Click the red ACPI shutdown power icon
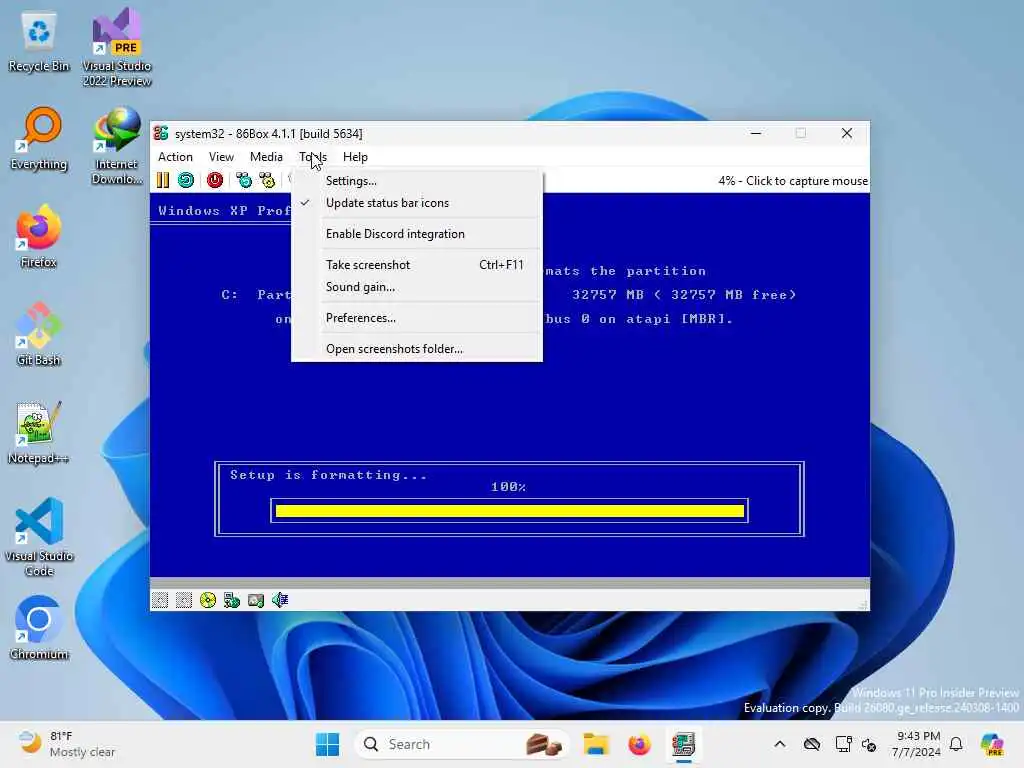The width and height of the screenshot is (1024, 768). pos(215,180)
